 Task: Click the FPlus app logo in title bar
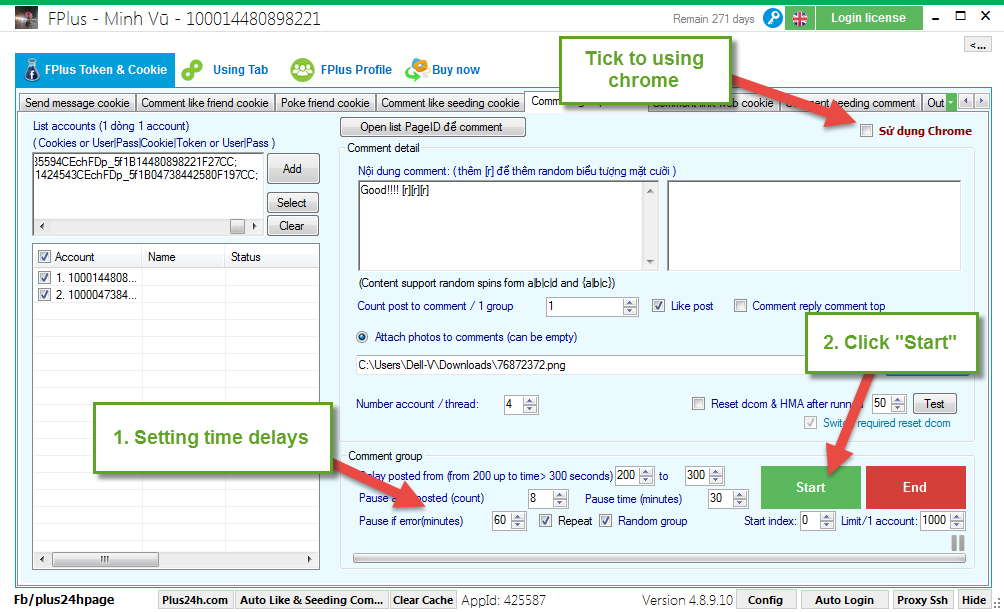tap(26, 18)
